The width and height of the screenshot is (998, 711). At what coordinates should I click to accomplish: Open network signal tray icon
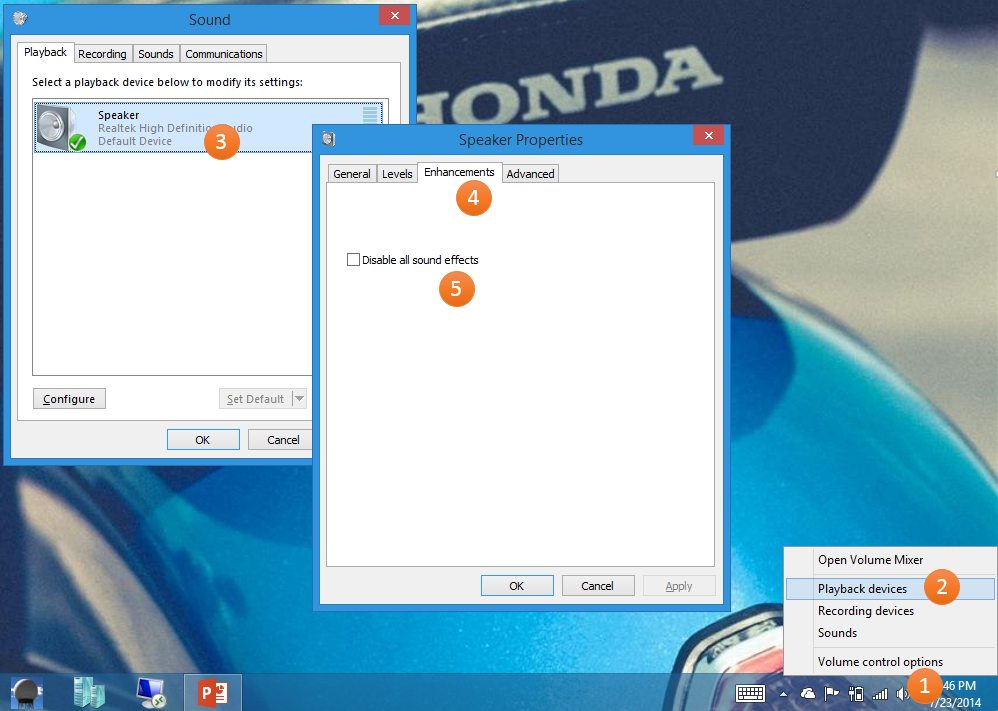880,694
